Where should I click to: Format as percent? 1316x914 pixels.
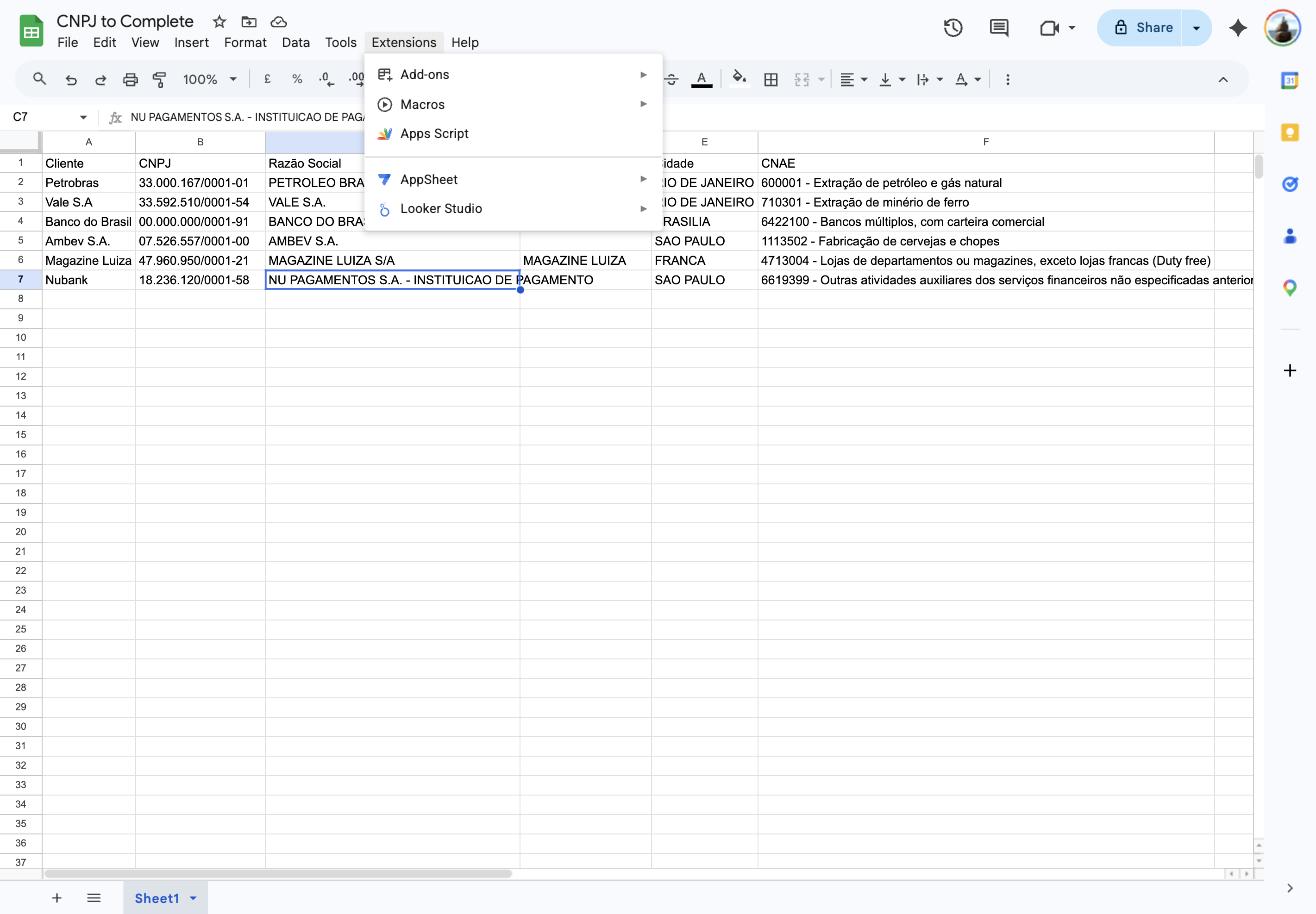(x=297, y=79)
